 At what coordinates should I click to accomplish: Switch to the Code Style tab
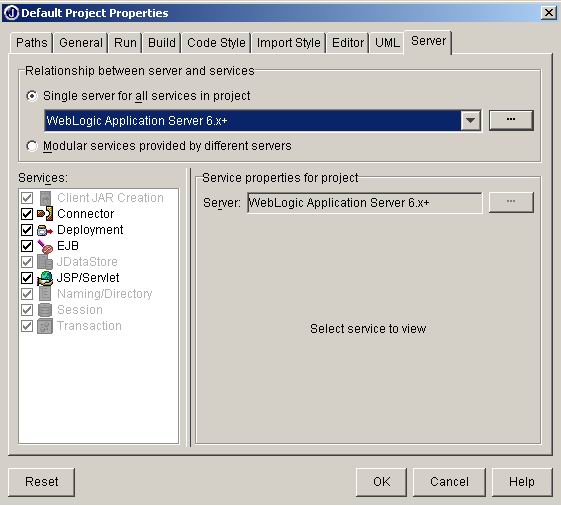(x=216, y=43)
